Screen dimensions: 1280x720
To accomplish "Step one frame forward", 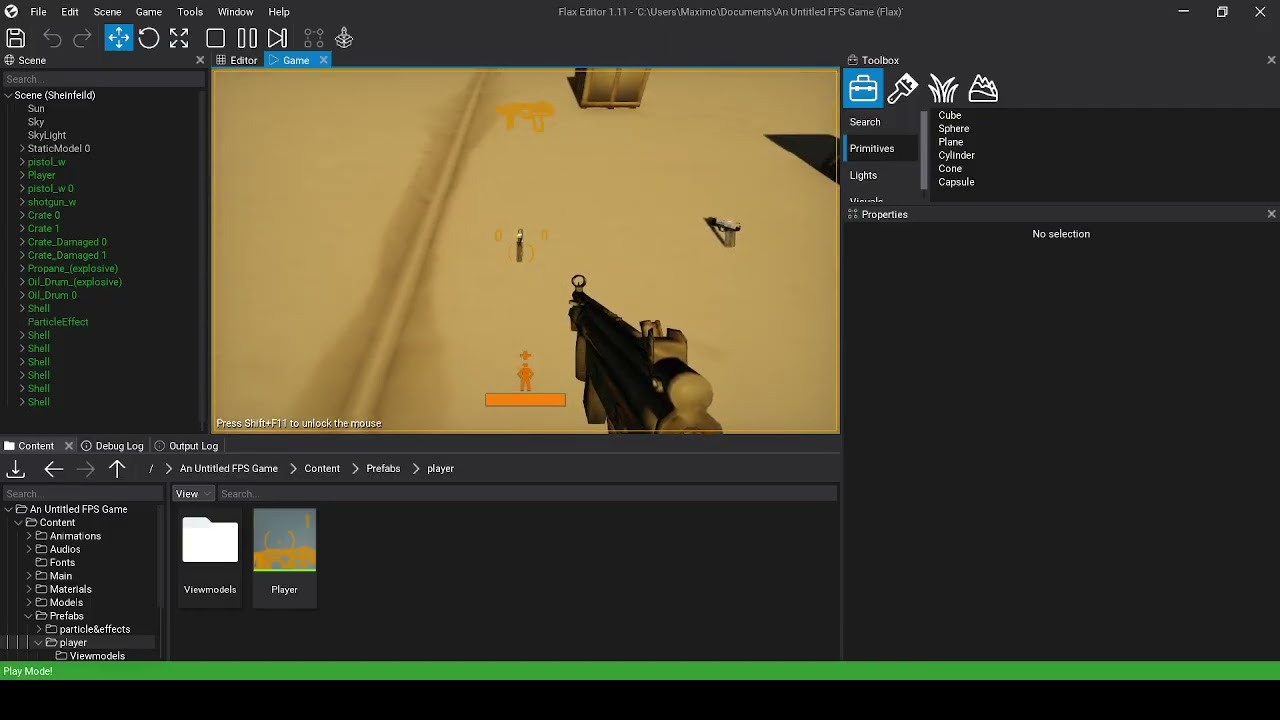I will (277, 38).
